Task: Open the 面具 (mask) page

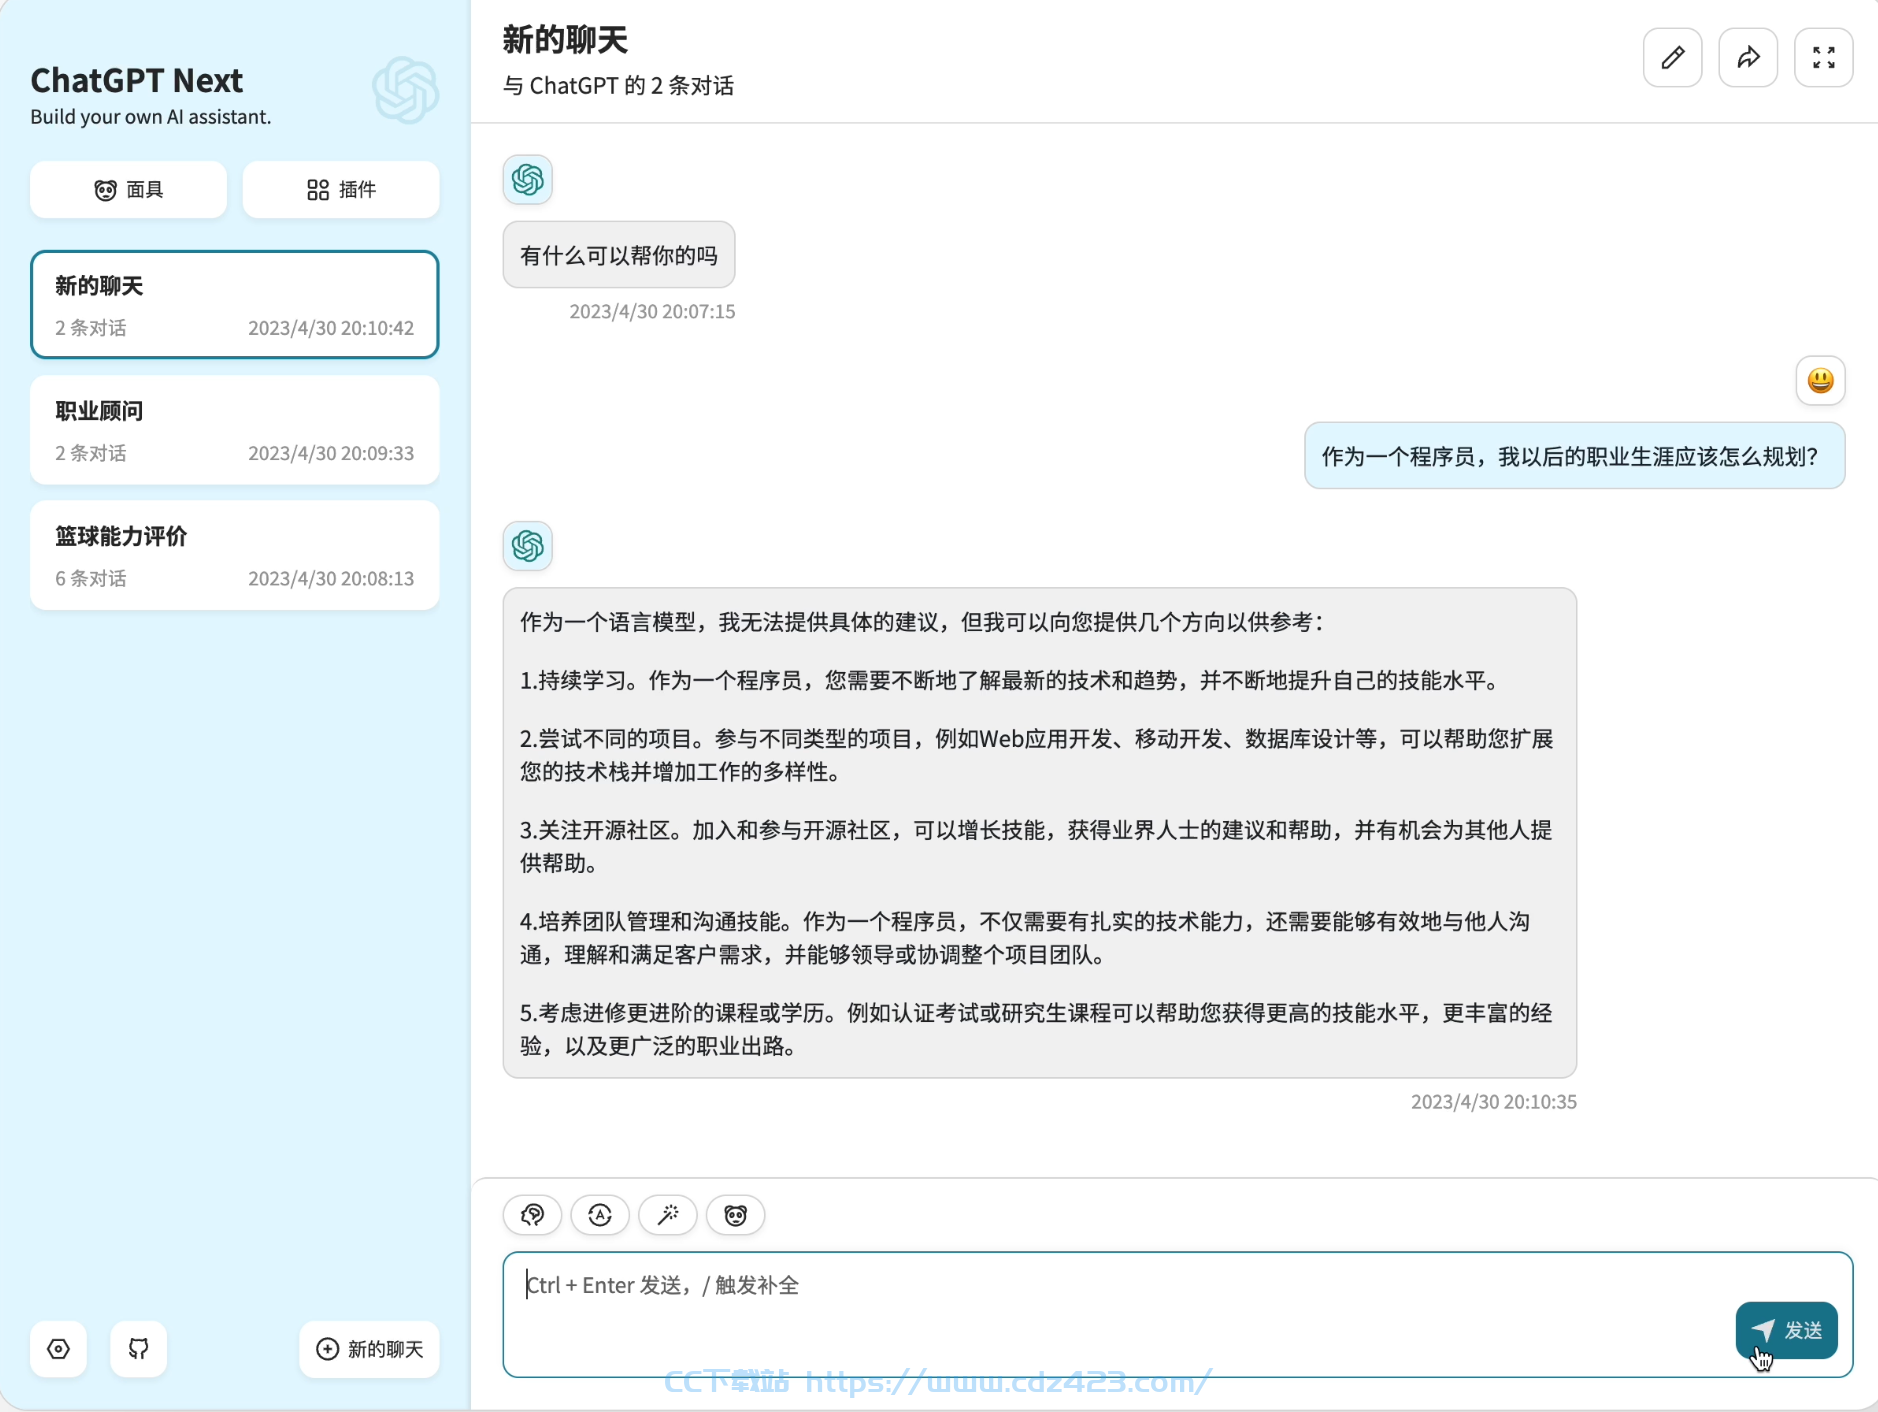Action: pos(128,190)
